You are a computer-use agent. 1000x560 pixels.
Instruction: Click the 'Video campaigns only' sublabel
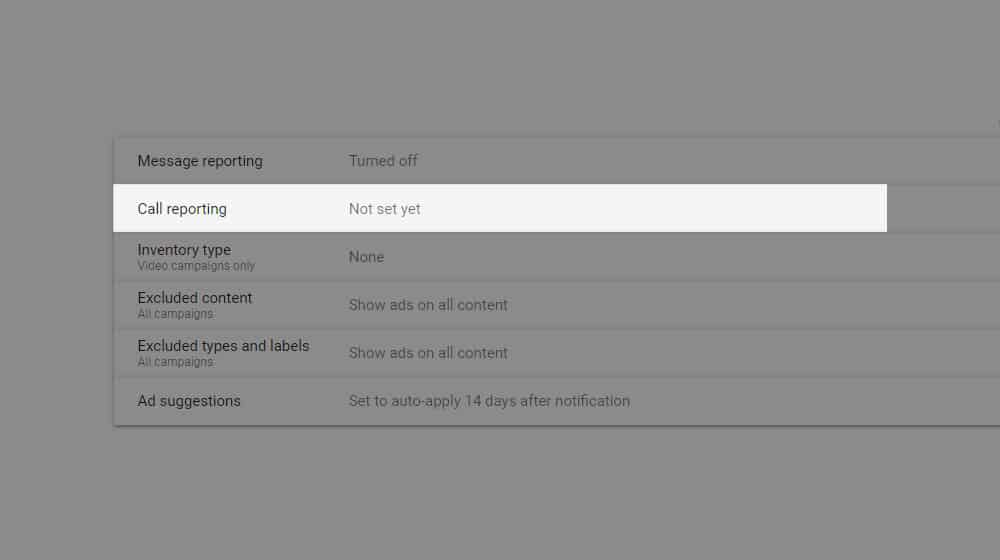coord(196,266)
